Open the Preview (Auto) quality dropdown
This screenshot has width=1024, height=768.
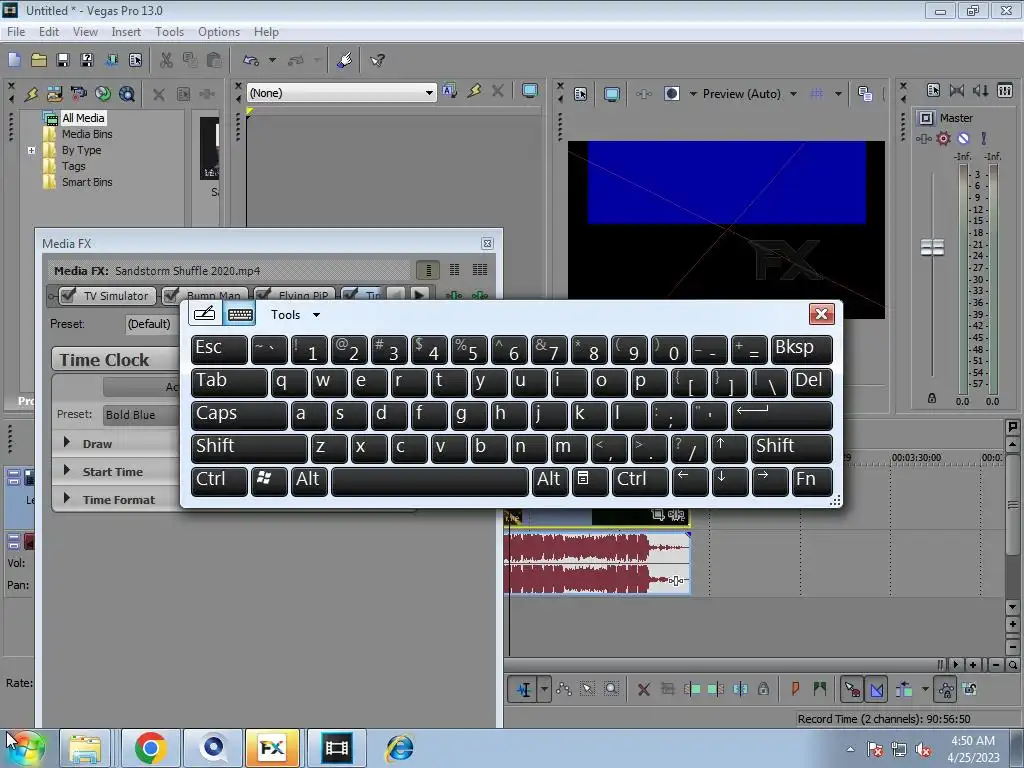(x=750, y=94)
